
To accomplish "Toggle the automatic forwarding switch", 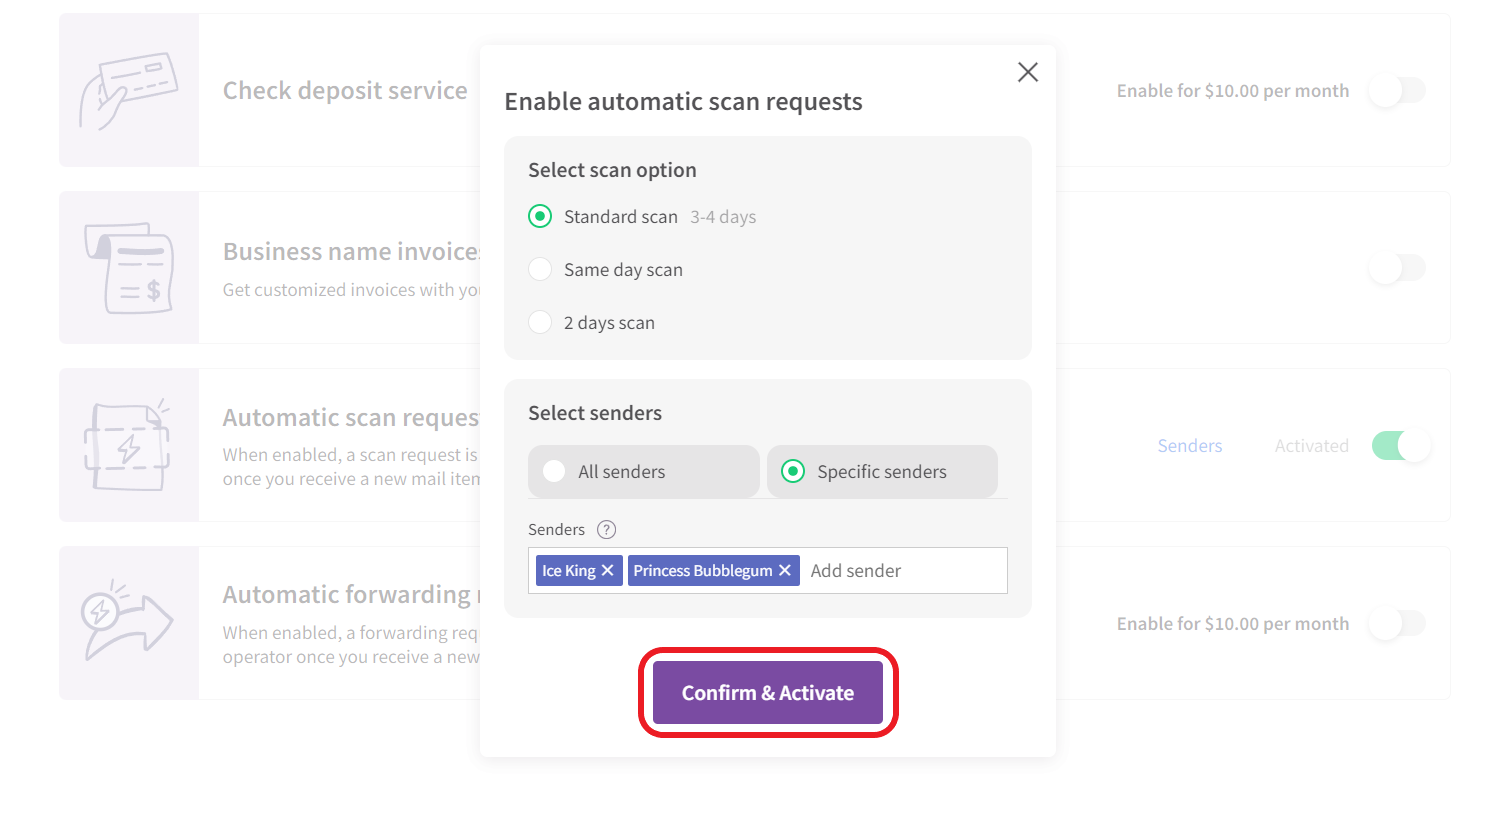I will pyautogui.click(x=1397, y=624).
